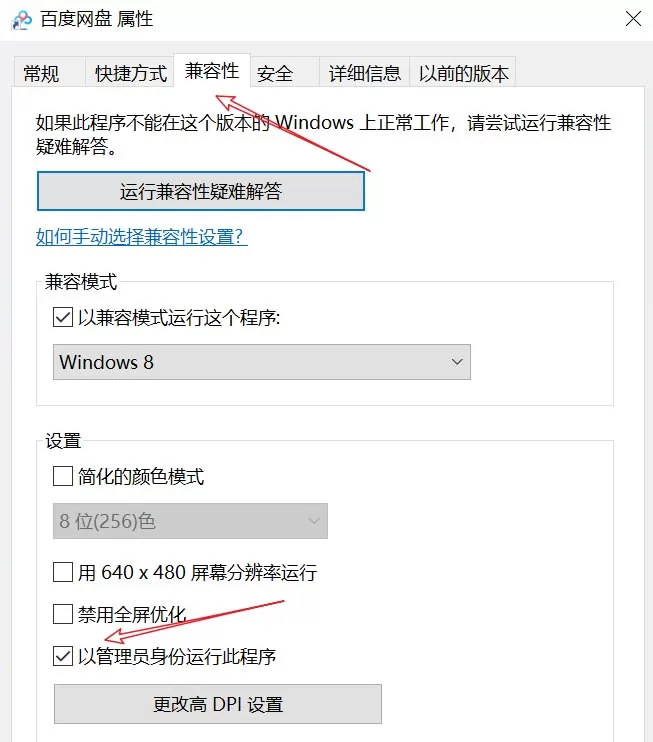The width and height of the screenshot is (653, 742).
Task: Click the 兼容模式 group label
Action: click(x=81, y=282)
